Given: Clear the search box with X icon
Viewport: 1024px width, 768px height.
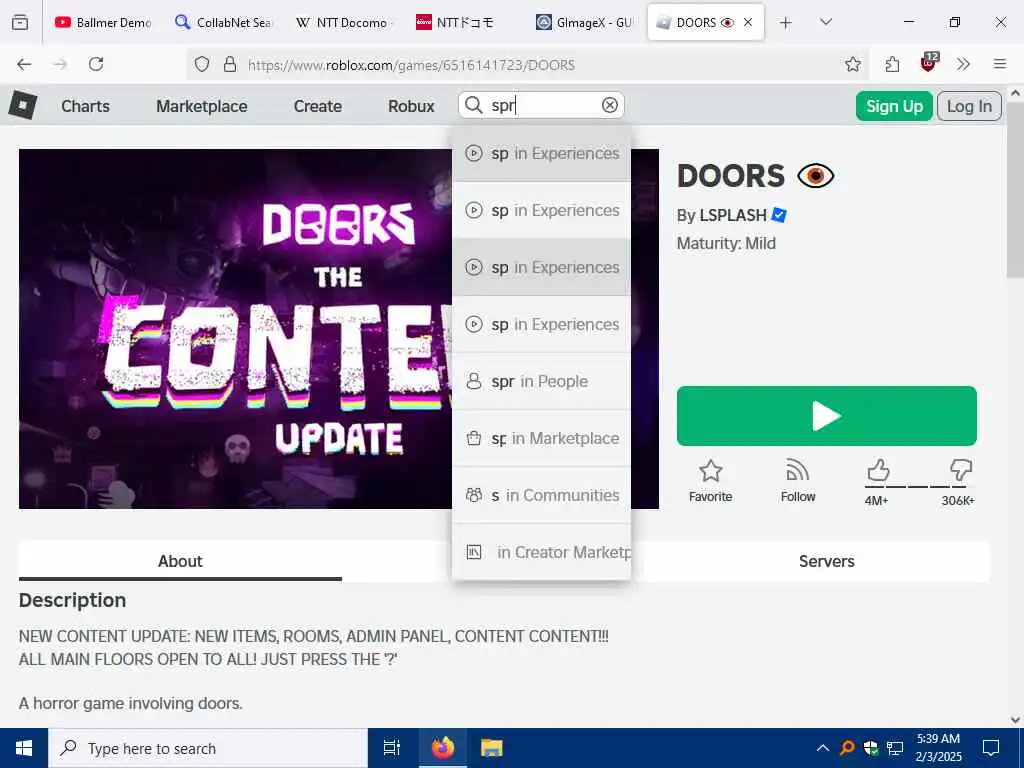Looking at the screenshot, I should point(609,105).
